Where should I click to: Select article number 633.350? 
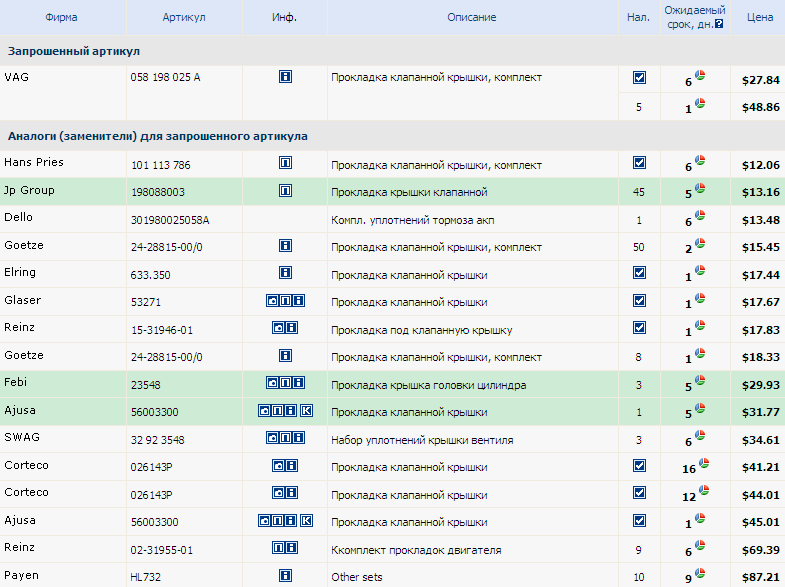(151, 275)
